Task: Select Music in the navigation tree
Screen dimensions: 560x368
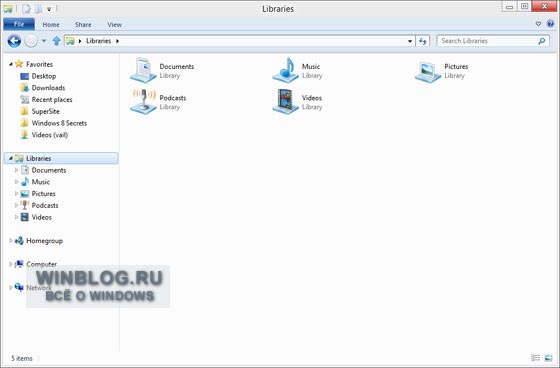Action: [x=41, y=182]
